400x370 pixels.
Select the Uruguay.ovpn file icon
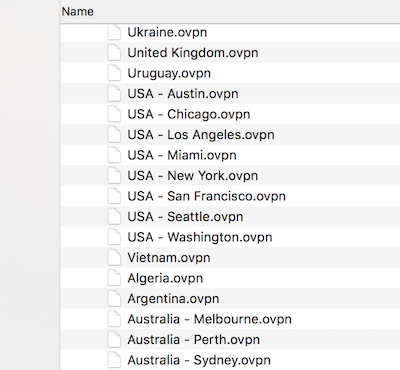[x=114, y=73]
